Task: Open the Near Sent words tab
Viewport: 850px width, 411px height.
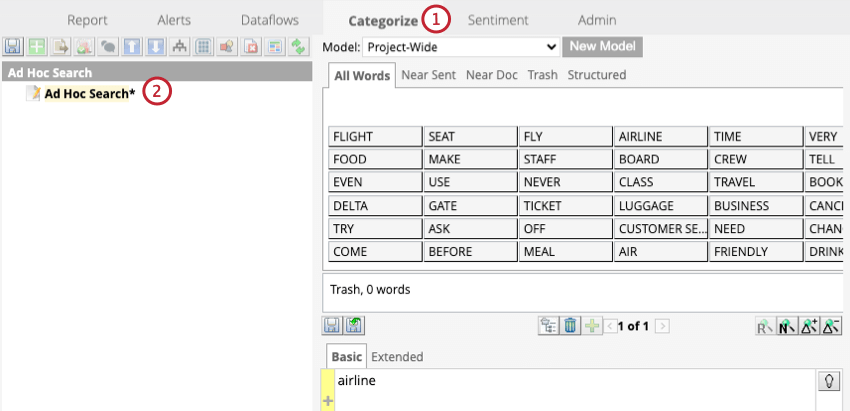Action: click(x=429, y=75)
